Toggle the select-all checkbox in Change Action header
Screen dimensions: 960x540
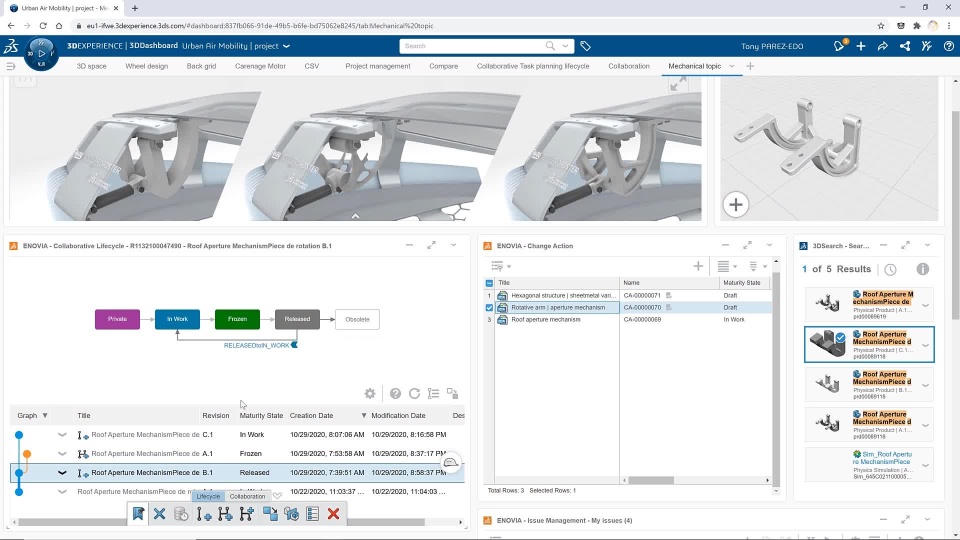tap(489, 283)
